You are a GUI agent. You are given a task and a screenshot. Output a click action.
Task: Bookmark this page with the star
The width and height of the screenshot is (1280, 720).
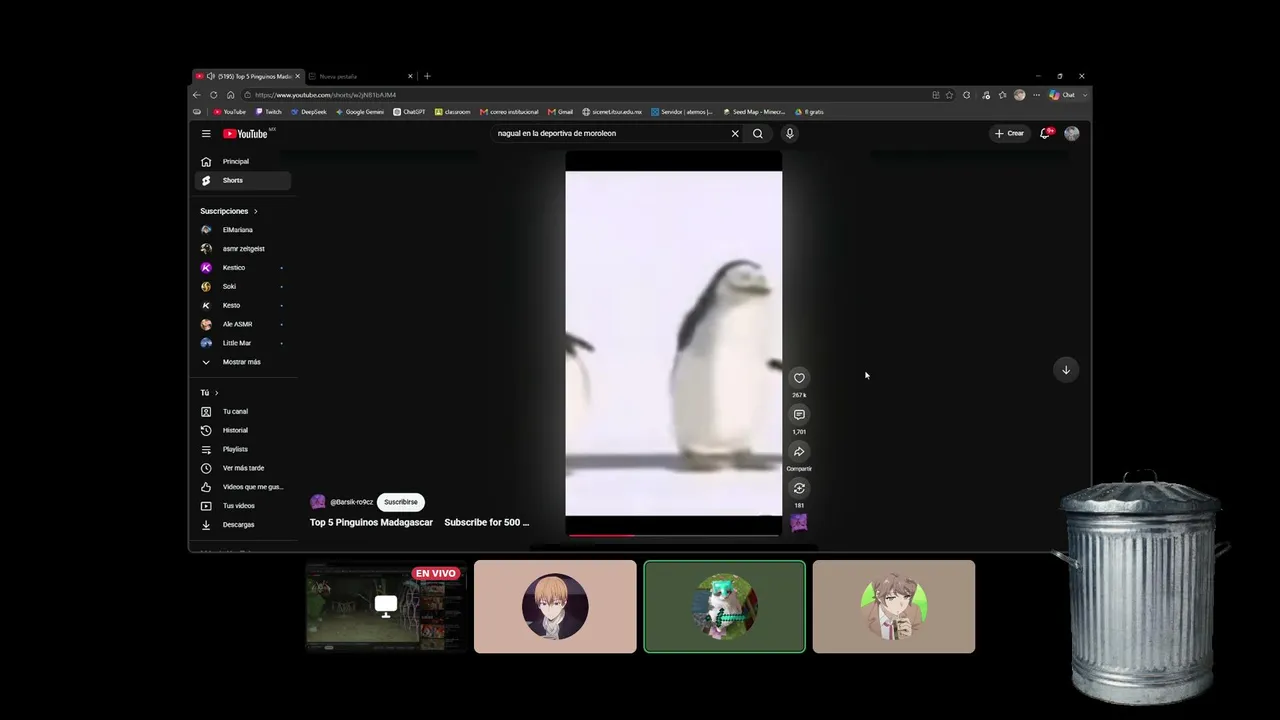(x=949, y=95)
